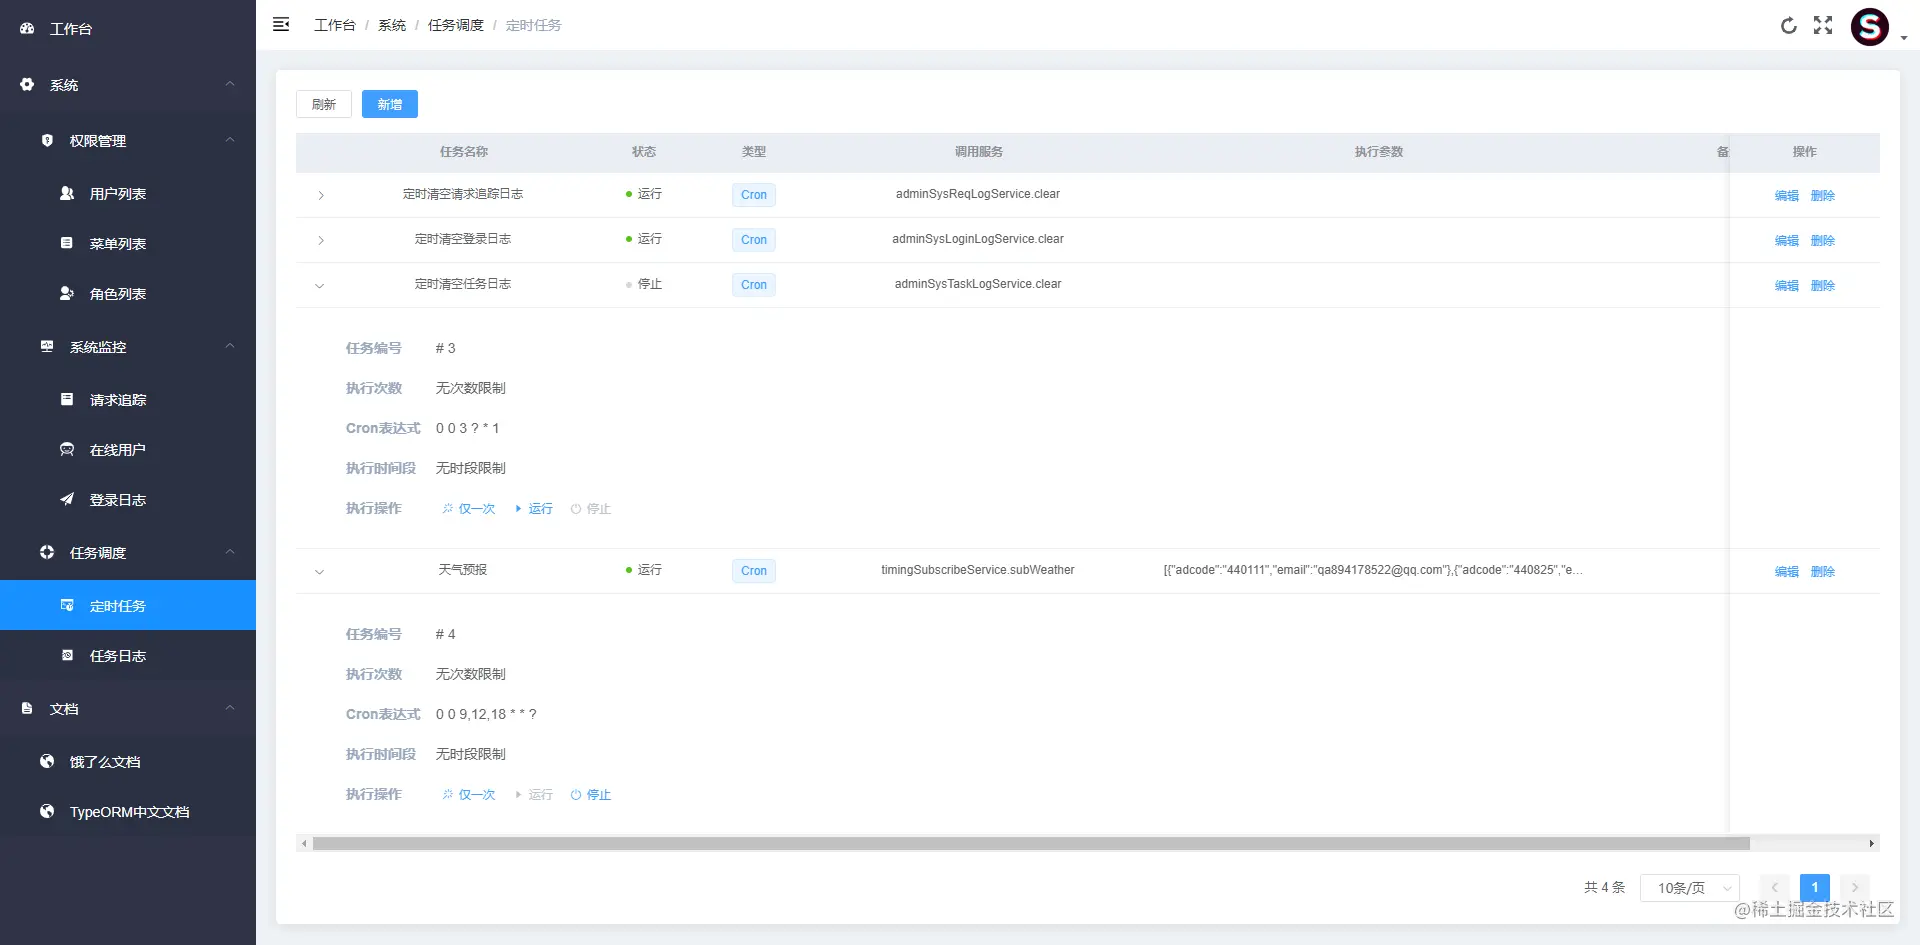Click the 角色列表 role icon
1920x945 pixels.
(67, 293)
